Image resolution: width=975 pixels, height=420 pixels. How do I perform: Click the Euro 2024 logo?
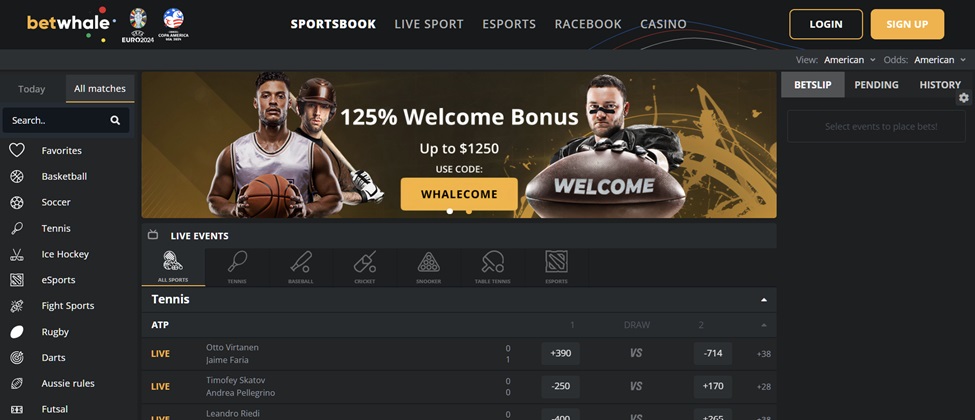[x=138, y=25]
